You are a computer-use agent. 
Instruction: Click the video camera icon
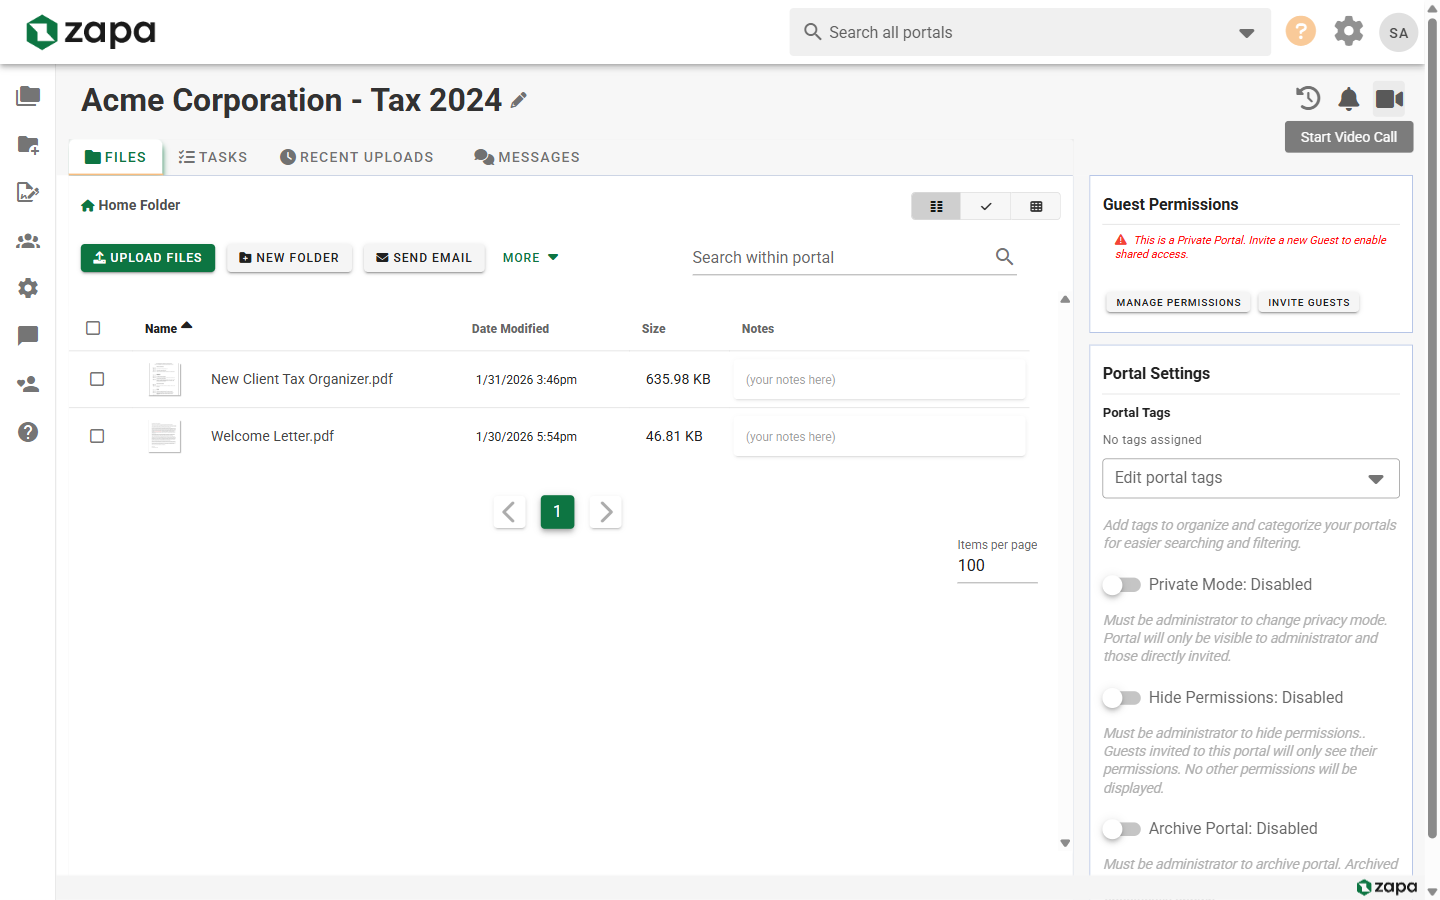pos(1389,98)
